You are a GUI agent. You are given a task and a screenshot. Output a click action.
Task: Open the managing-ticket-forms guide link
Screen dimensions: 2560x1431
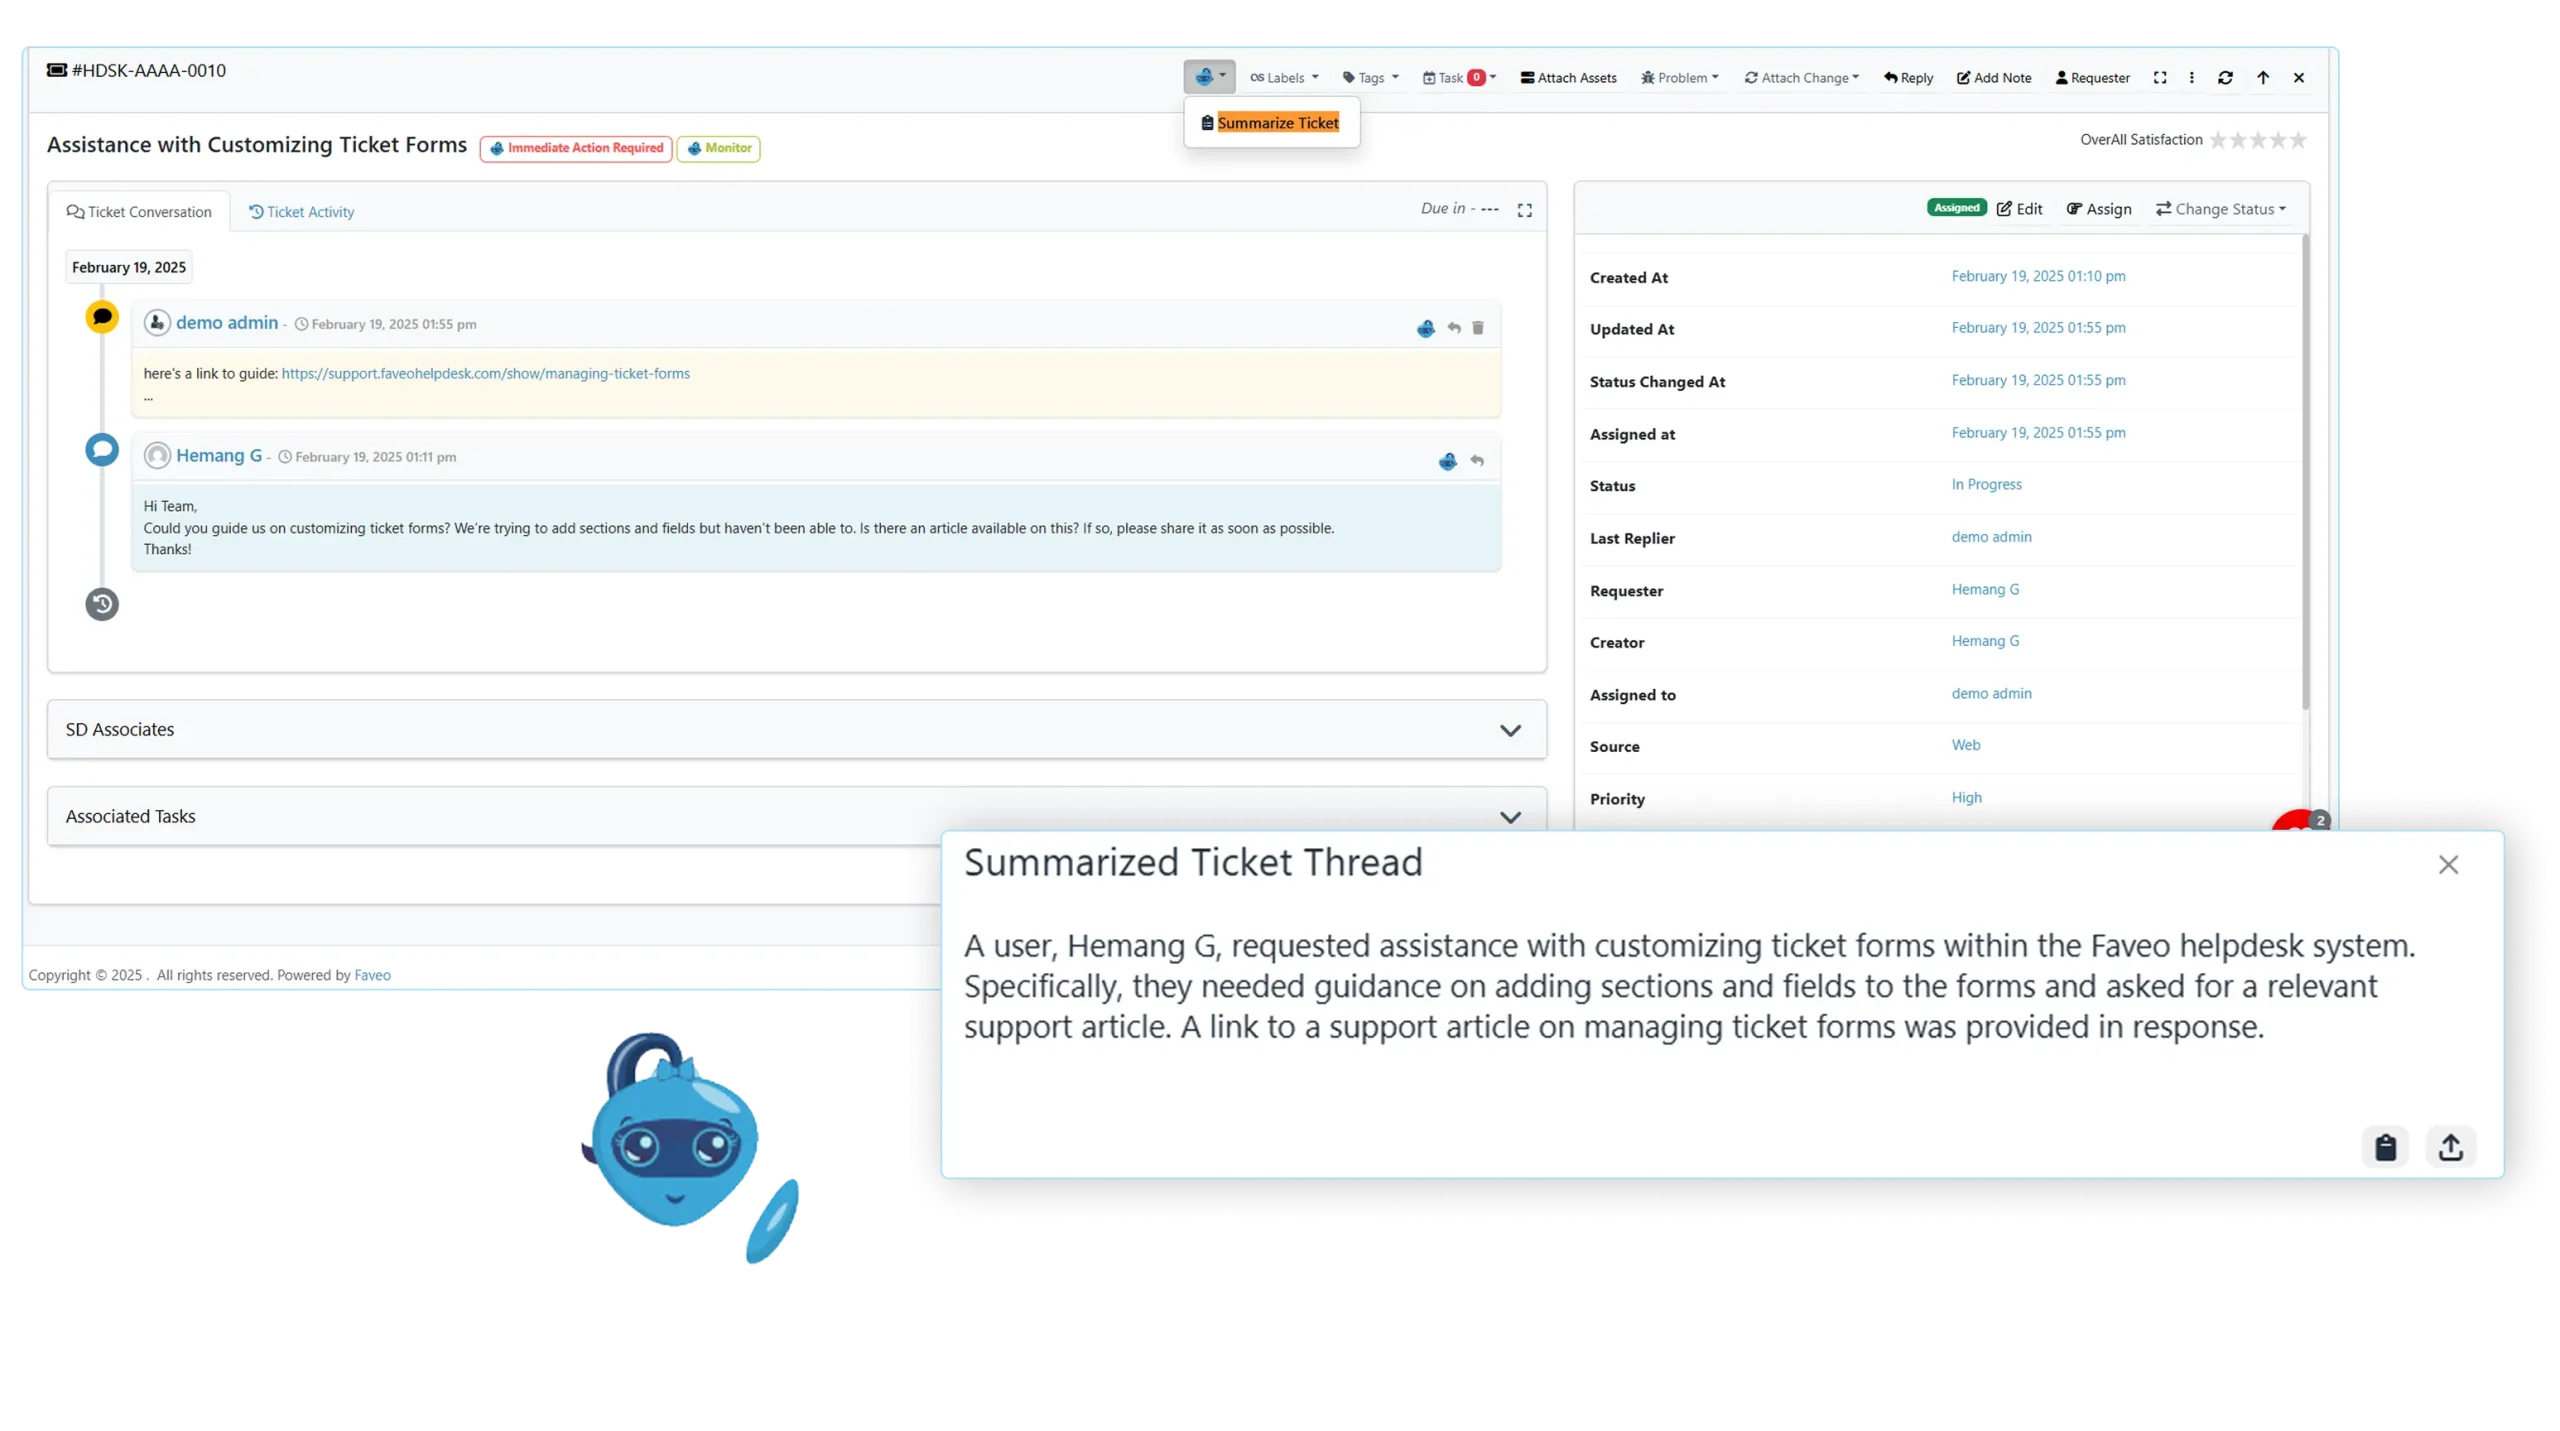tap(485, 374)
